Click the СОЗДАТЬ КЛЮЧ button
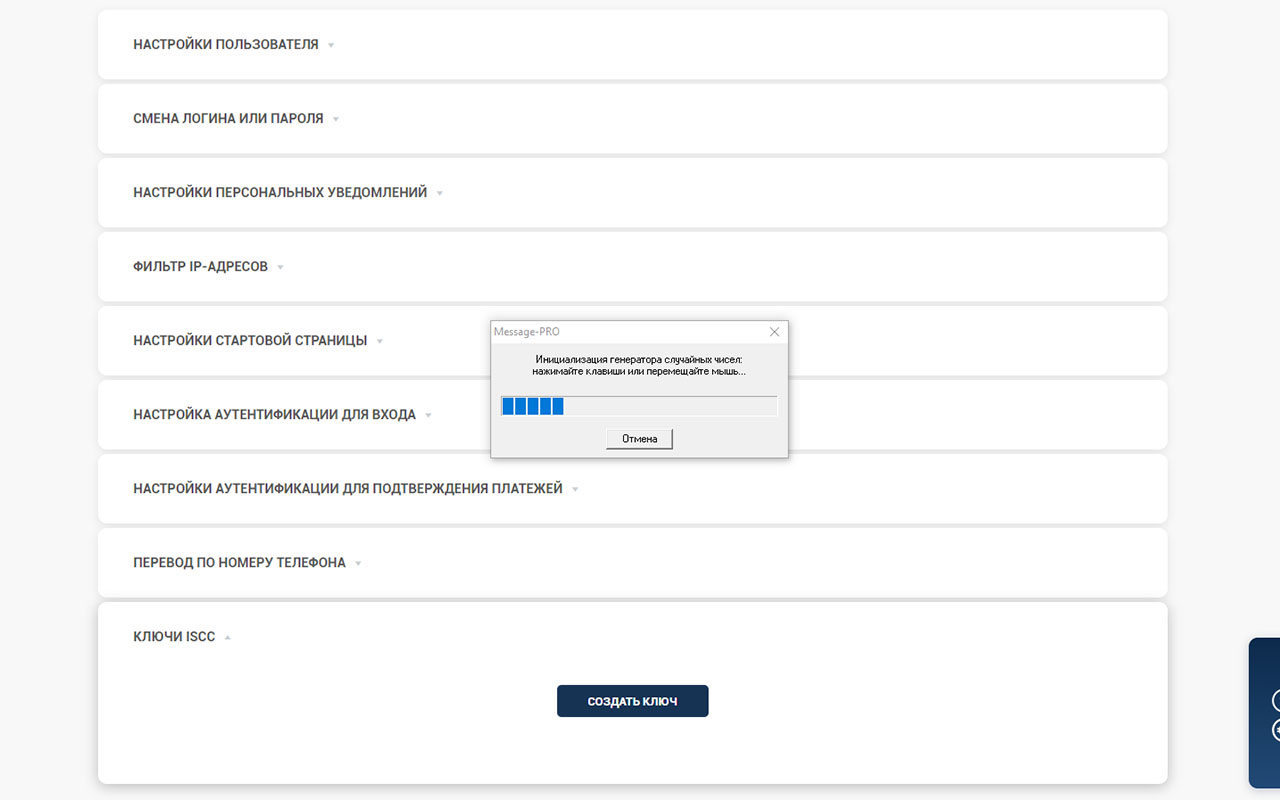The width and height of the screenshot is (1280, 800). tap(632, 701)
